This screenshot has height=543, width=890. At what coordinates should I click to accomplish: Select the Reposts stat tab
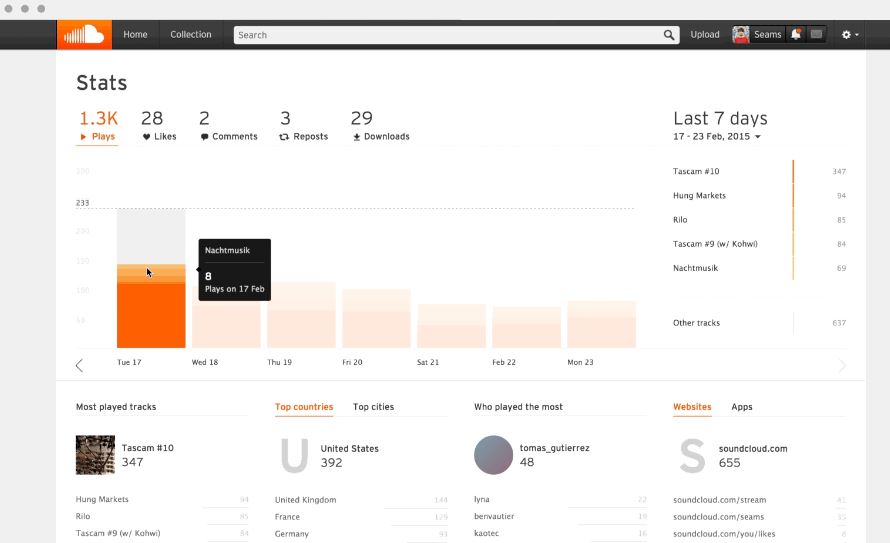[304, 125]
